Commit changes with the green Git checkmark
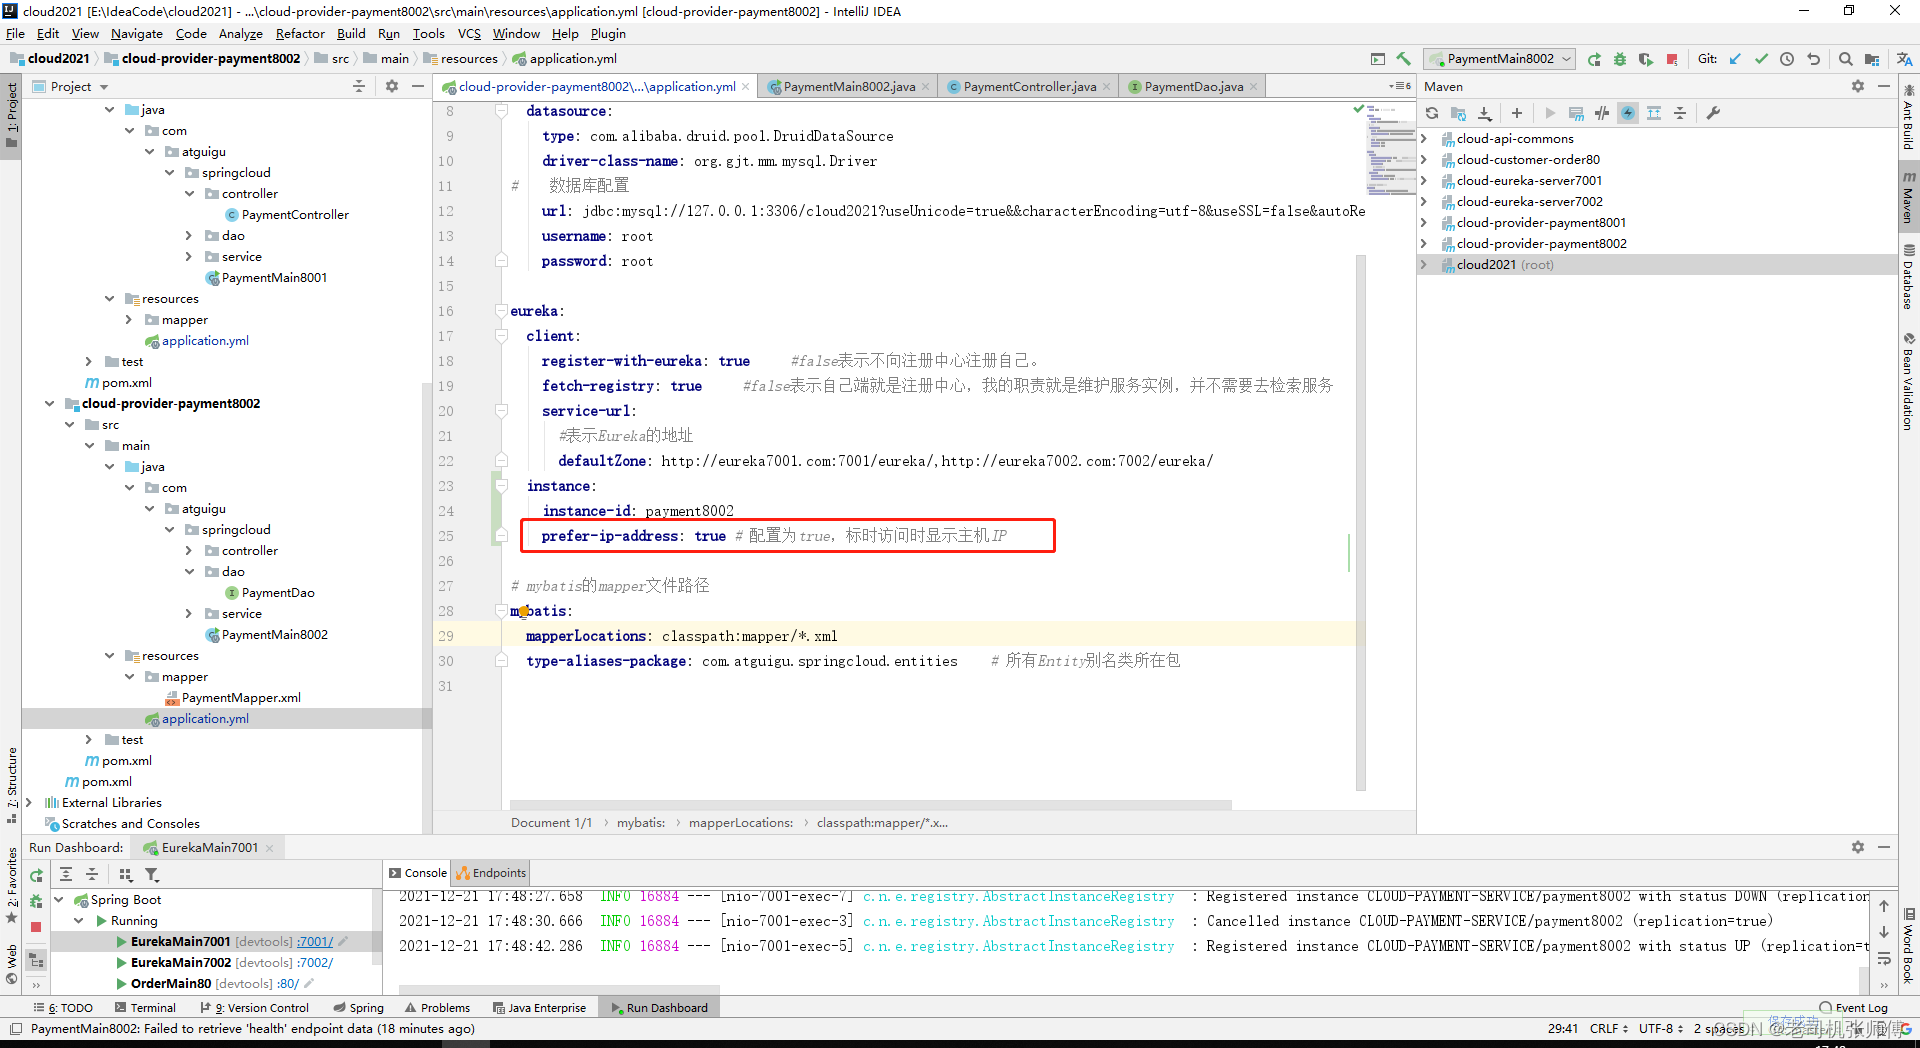Image resolution: width=1920 pixels, height=1048 pixels. click(1761, 59)
